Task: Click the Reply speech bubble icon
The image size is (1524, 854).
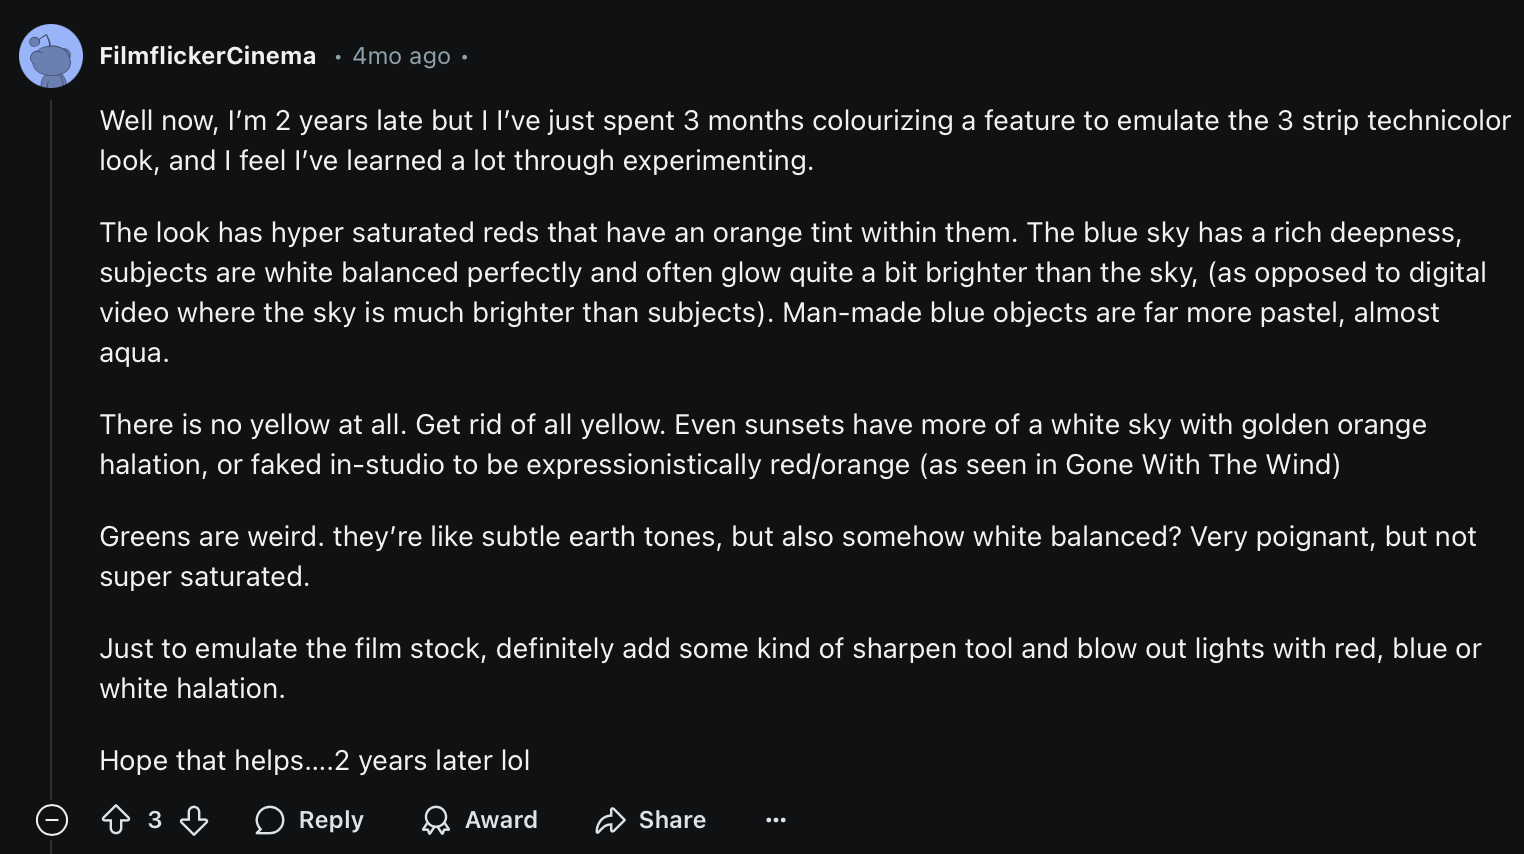Action: tap(270, 820)
